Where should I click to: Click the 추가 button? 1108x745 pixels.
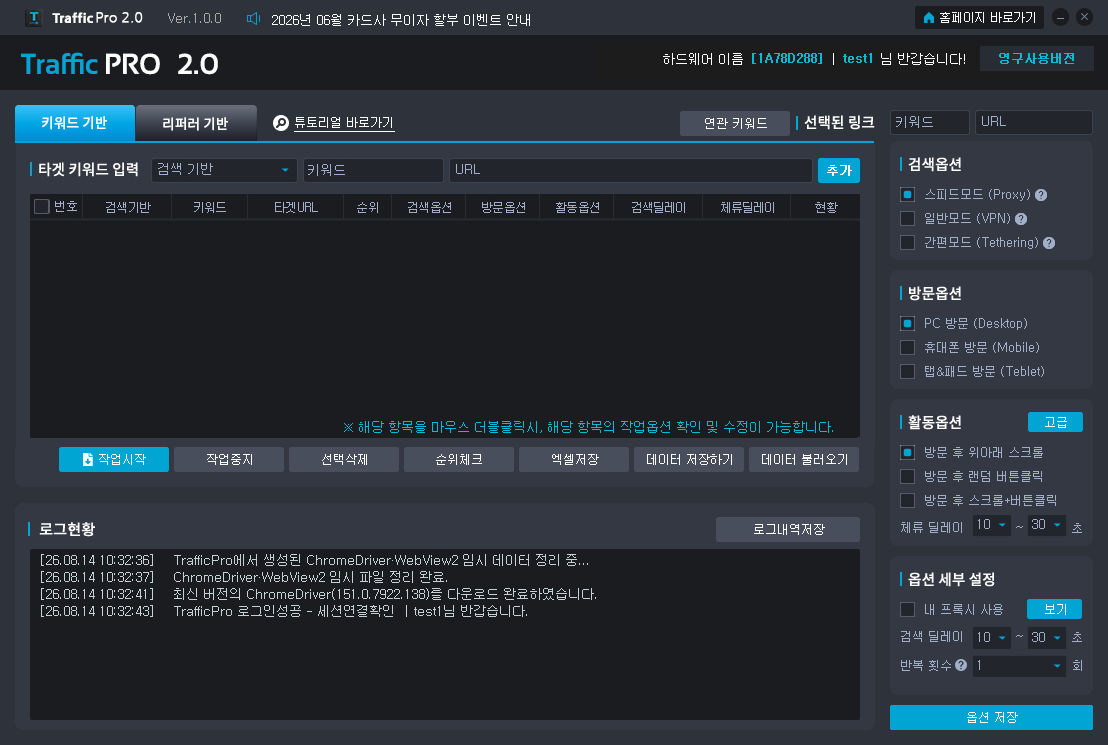tap(839, 170)
